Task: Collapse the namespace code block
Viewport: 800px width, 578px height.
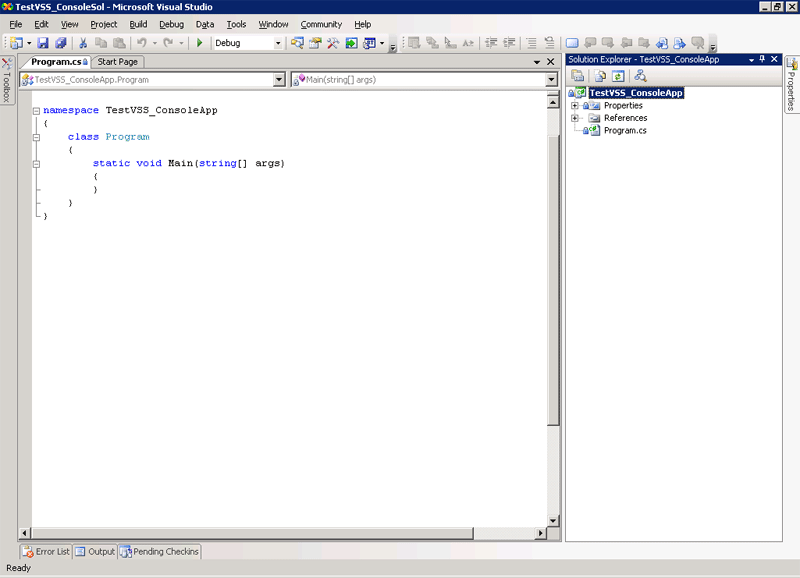Action: click(36, 111)
